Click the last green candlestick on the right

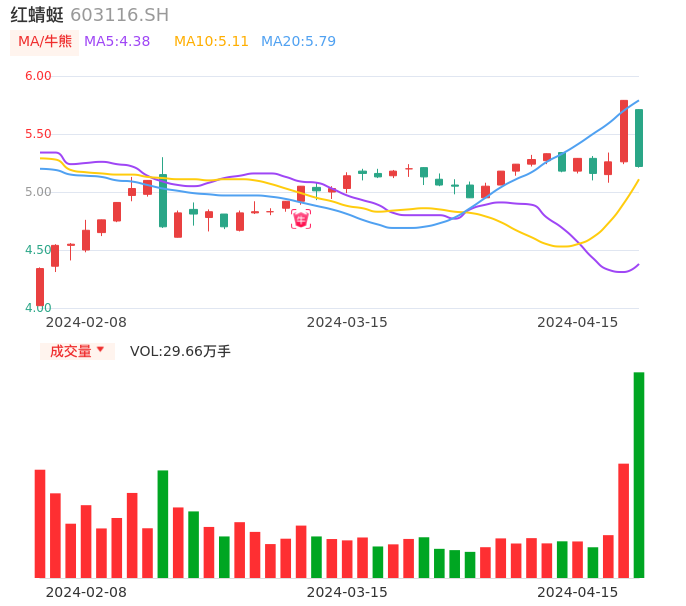pos(639,138)
